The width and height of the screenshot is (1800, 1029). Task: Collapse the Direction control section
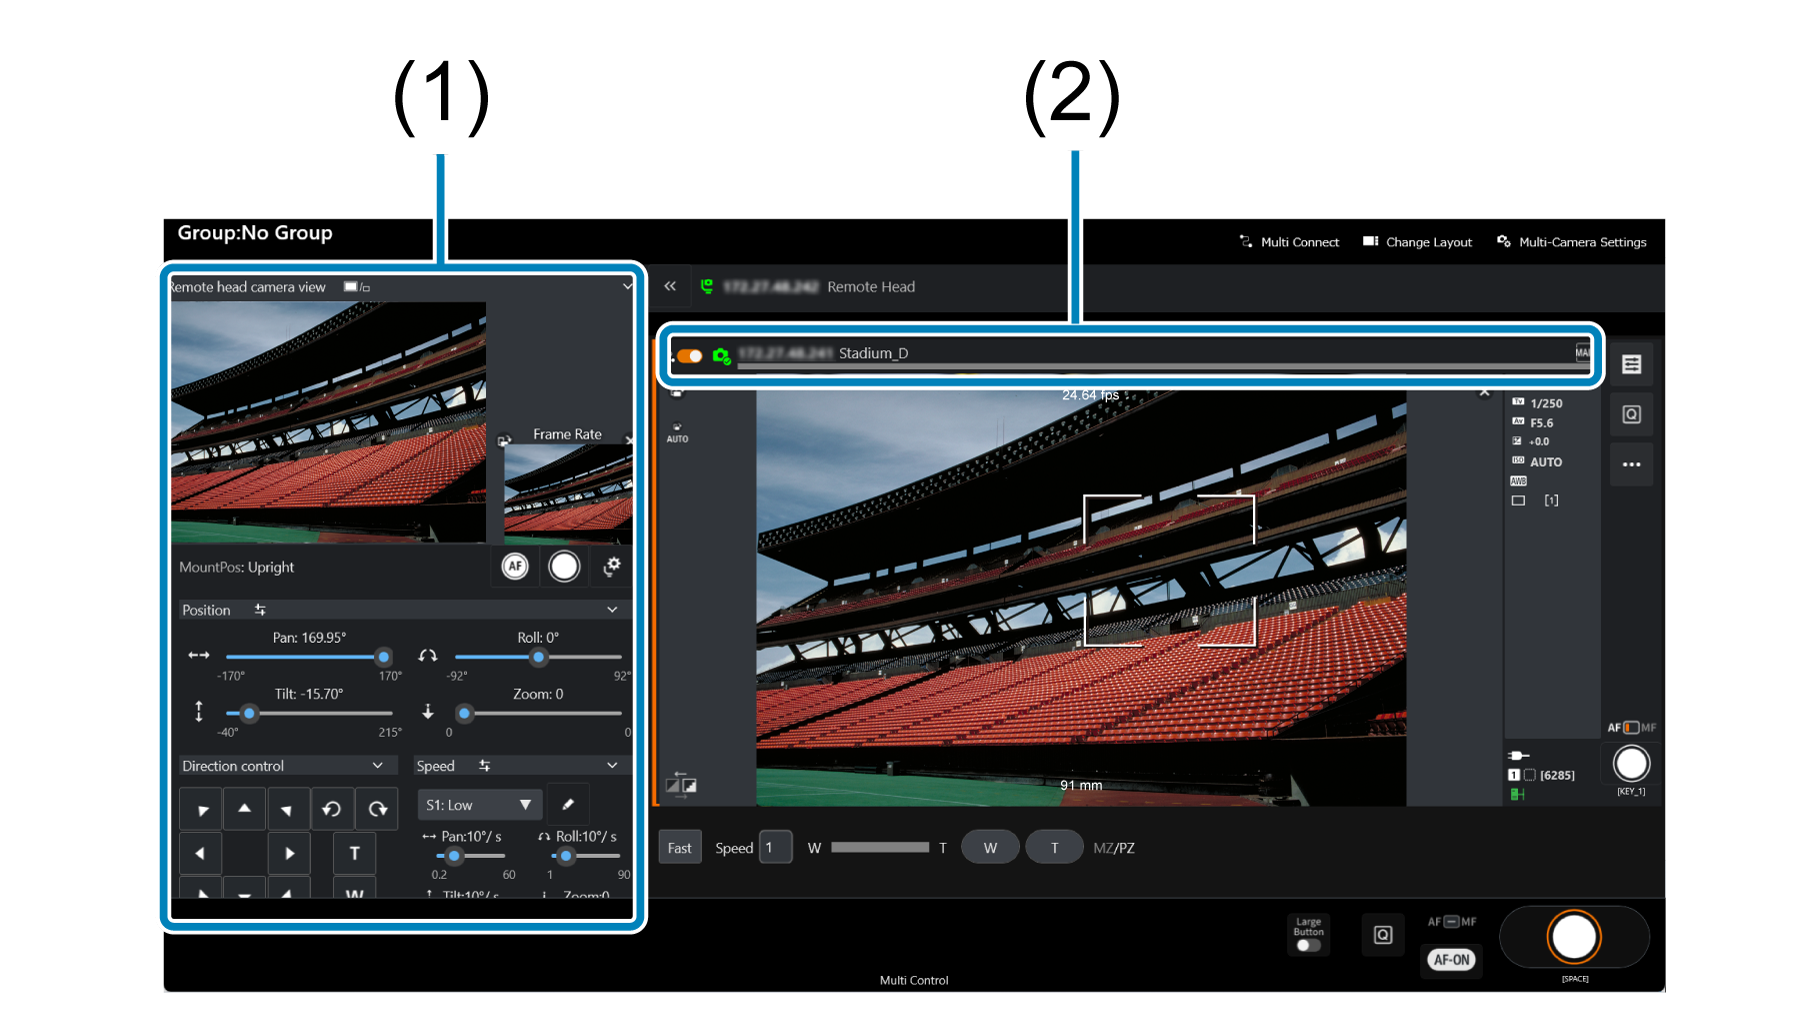[377, 765]
